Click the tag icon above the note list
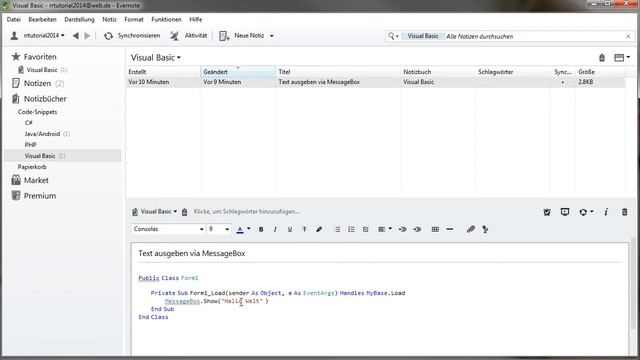640x360 pixels. point(602,58)
